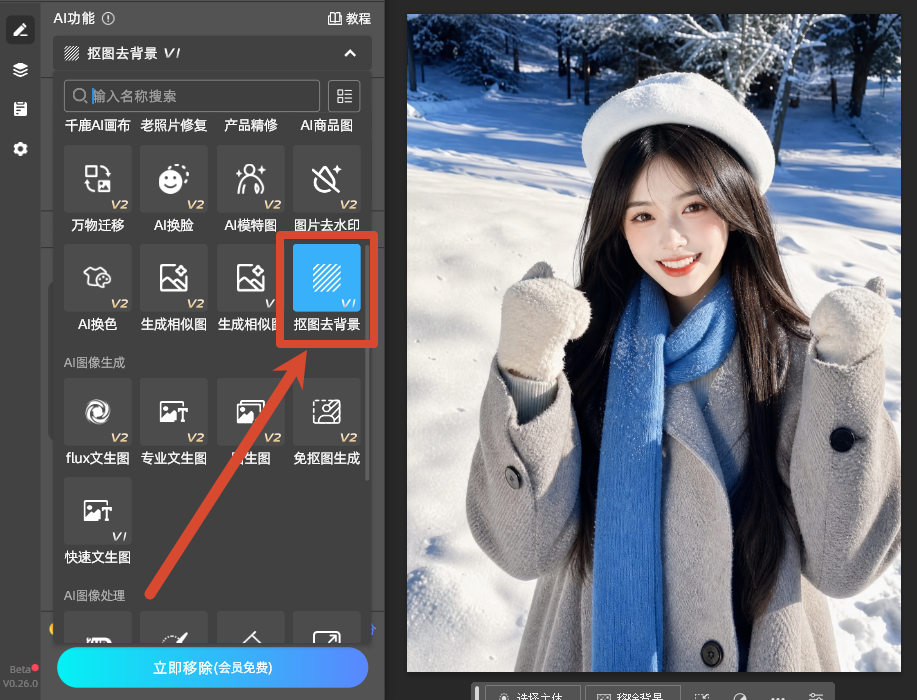Open the notes document icon in sidebar
Viewport: 917px width, 700px height.
pyautogui.click(x=20, y=109)
